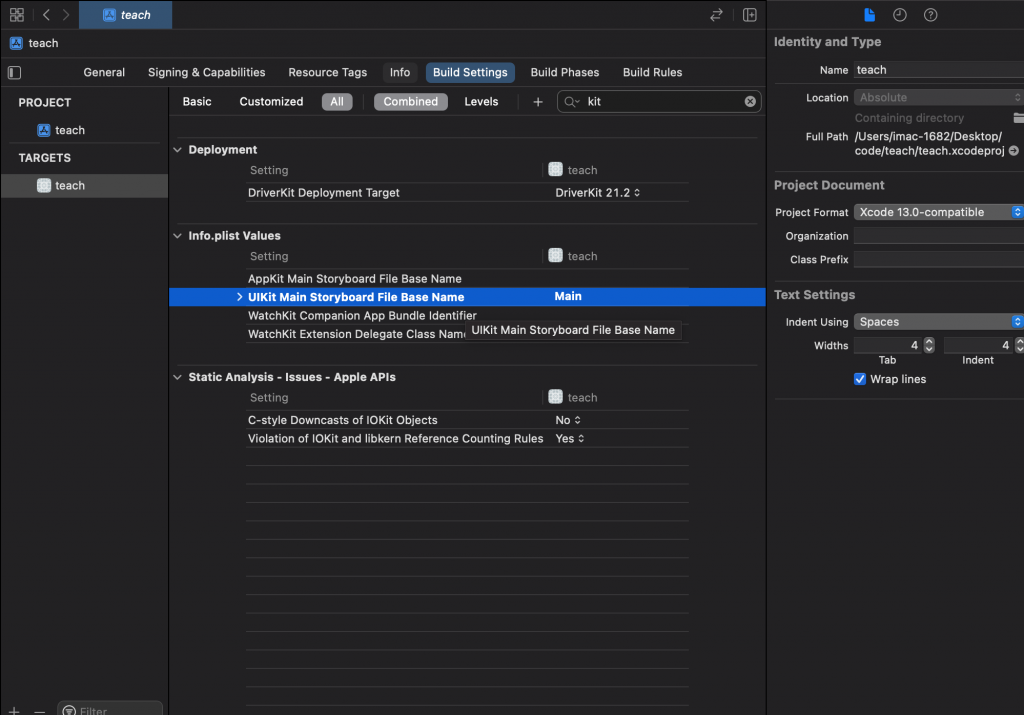The width and height of the screenshot is (1024, 715).
Task: Open the Build Phases tab
Action: (x=564, y=72)
